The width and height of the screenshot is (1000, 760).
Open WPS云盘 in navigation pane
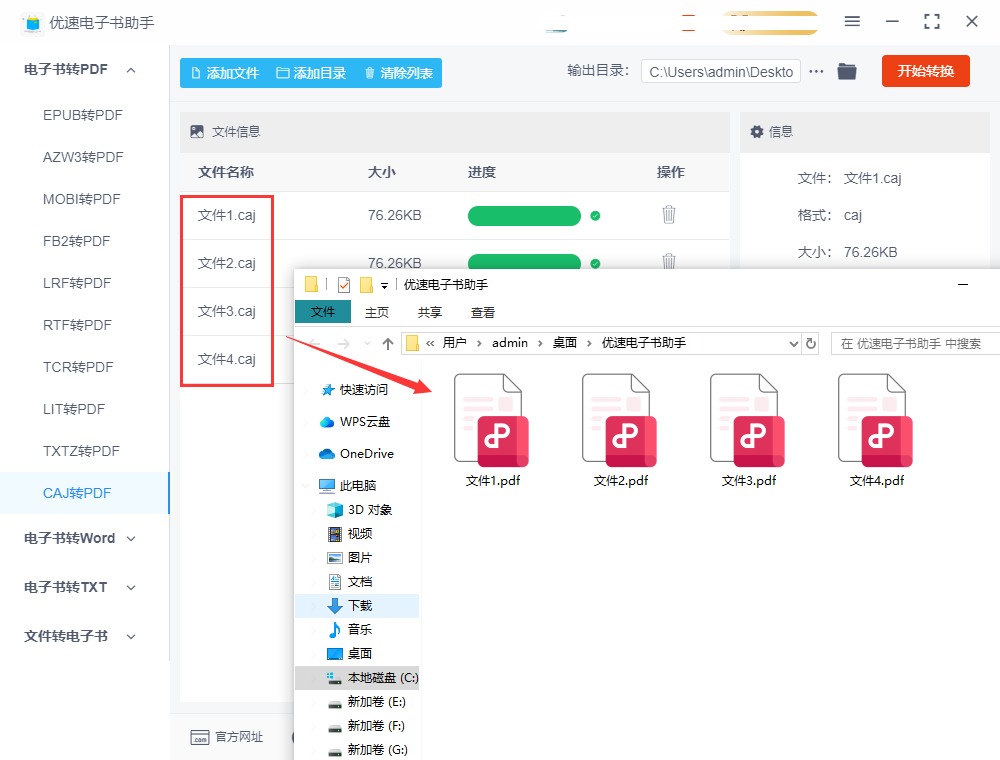[x=355, y=421]
